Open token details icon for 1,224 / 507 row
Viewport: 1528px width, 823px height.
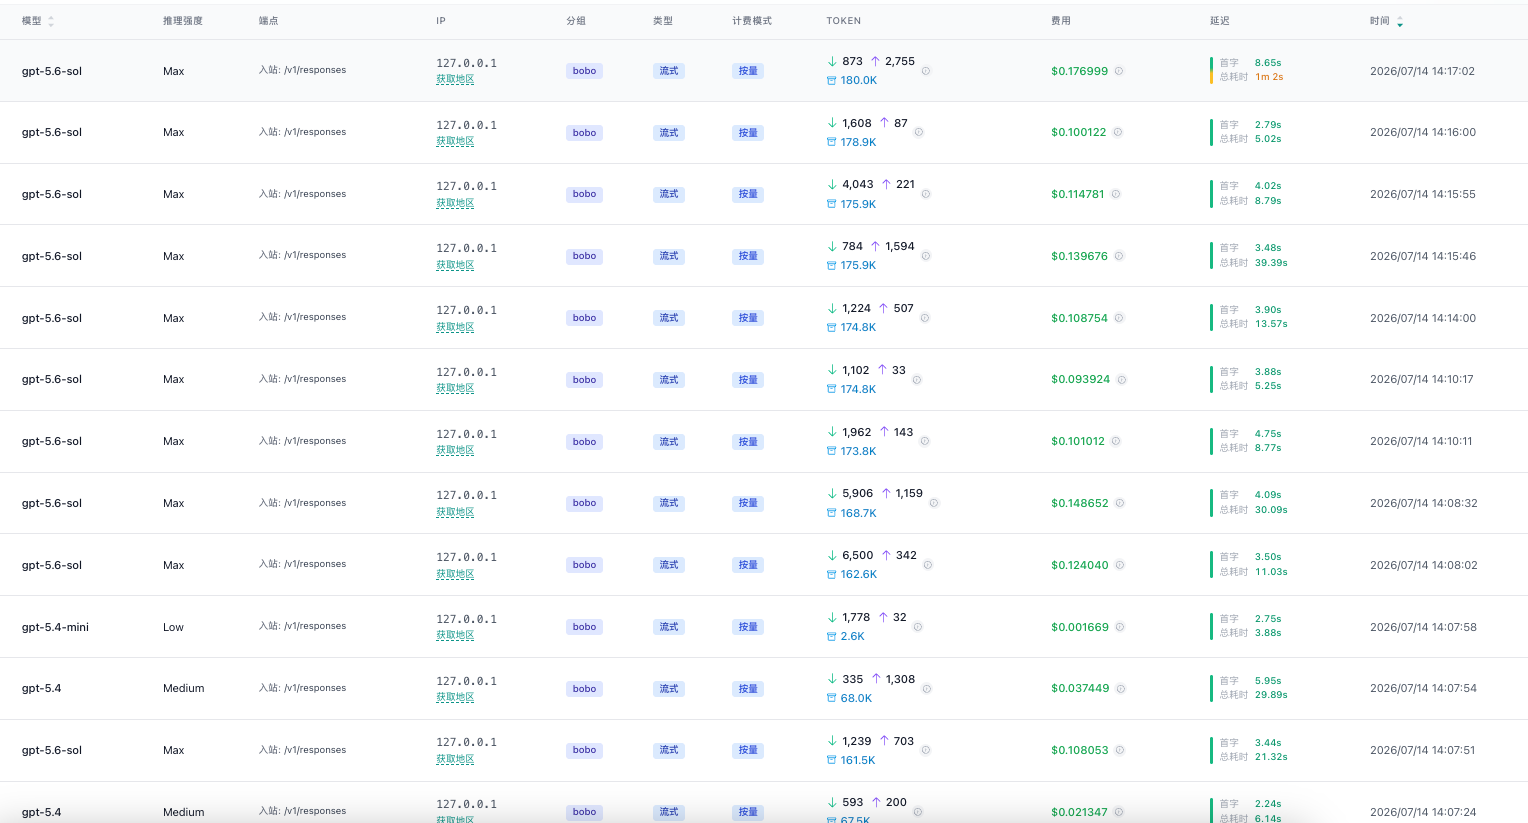(x=925, y=318)
